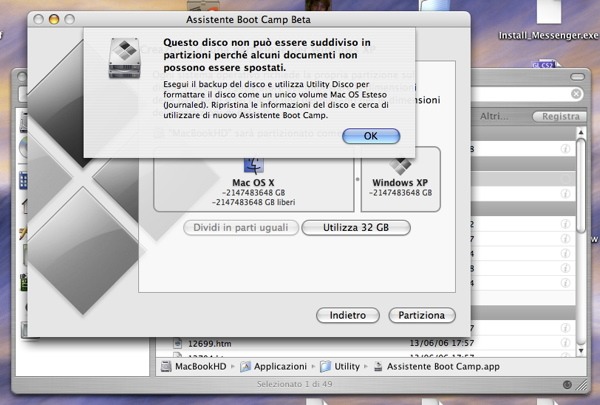
Task: Click Altri... in the Finder search bar
Action: pos(494,116)
